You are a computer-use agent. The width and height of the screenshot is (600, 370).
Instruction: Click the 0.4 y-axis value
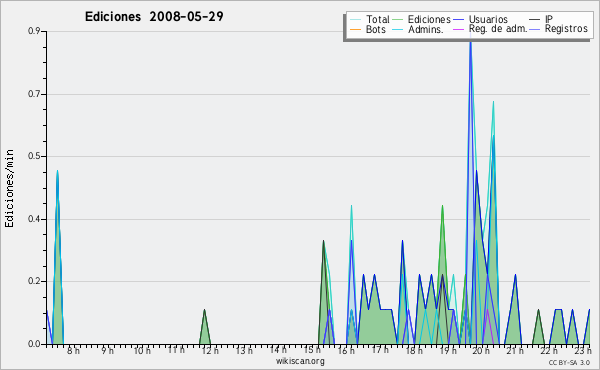click(34, 219)
